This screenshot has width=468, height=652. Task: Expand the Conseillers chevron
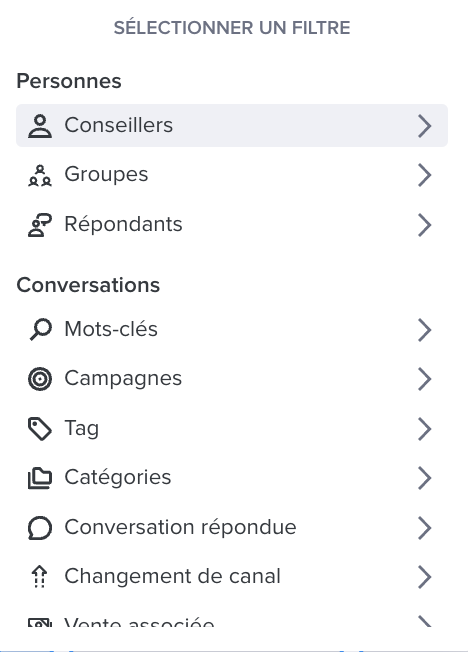pos(424,126)
